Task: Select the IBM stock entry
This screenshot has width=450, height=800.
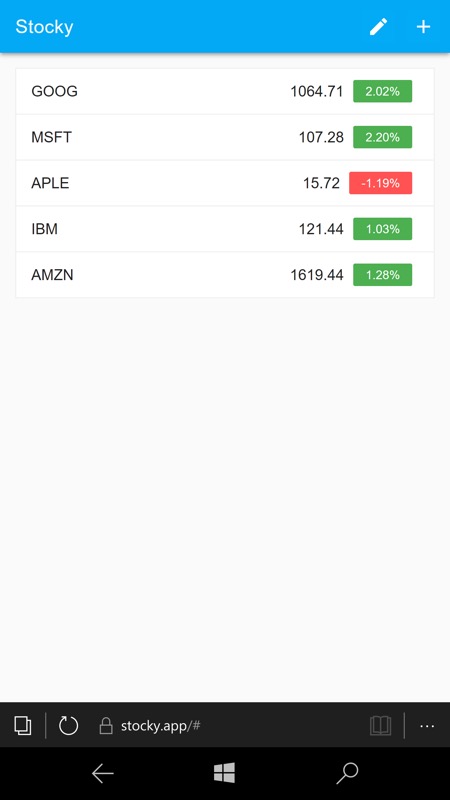Action: 225,229
